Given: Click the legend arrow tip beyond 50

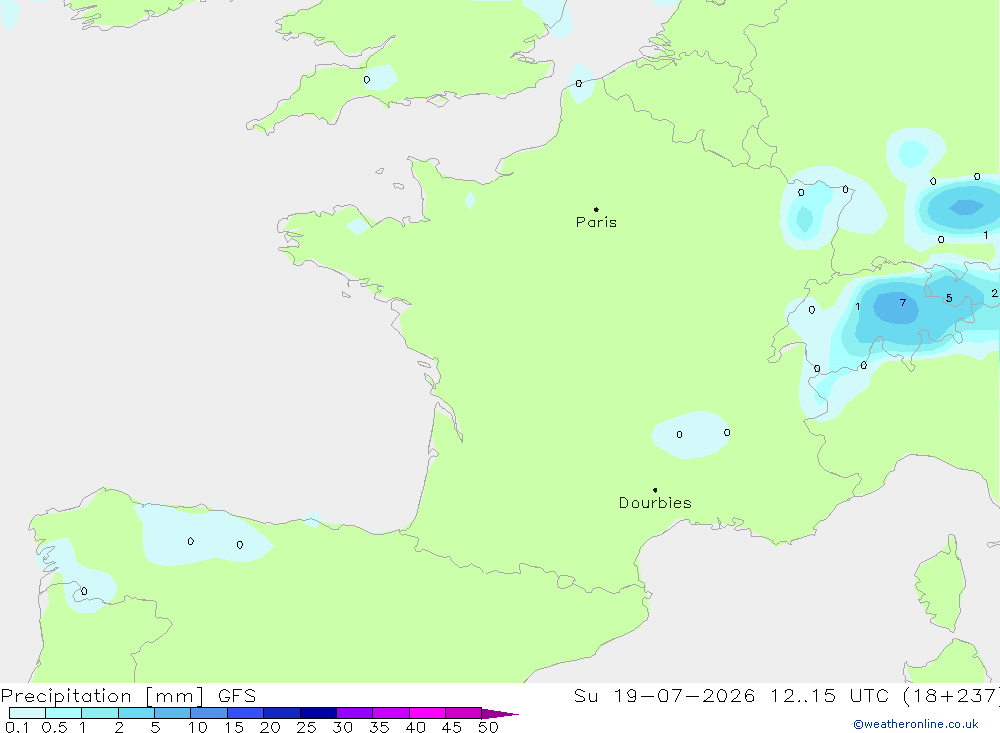Looking at the screenshot, I should coord(501,713).
